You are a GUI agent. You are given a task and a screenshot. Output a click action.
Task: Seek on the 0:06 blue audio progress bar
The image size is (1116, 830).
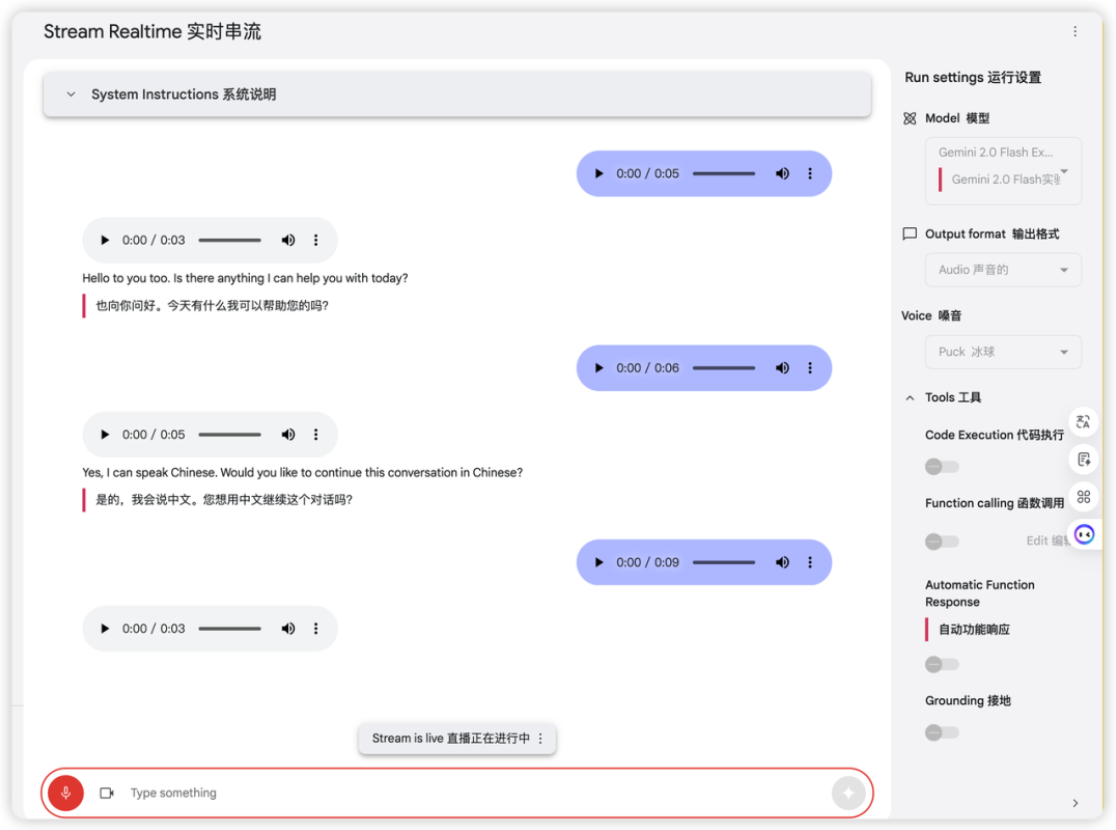point(724,368)
